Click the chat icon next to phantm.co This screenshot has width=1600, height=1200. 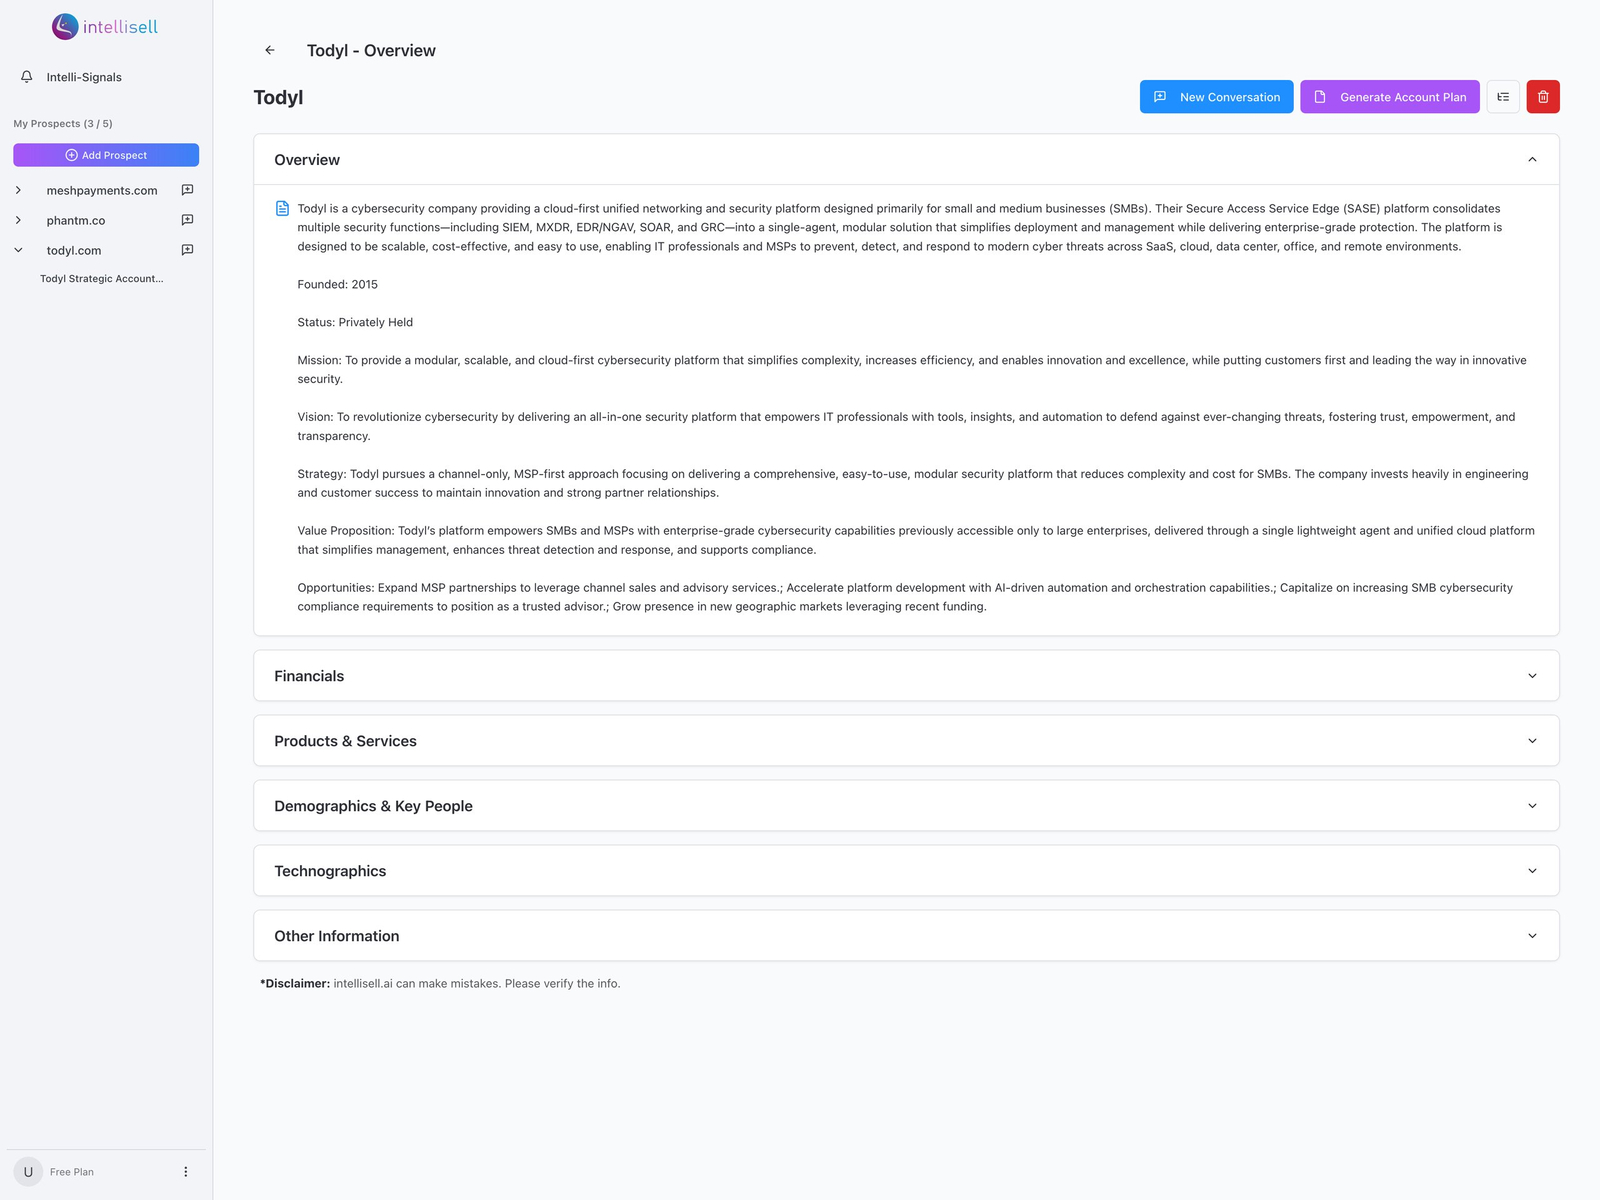pyautogui.click(x=187, y=220)
